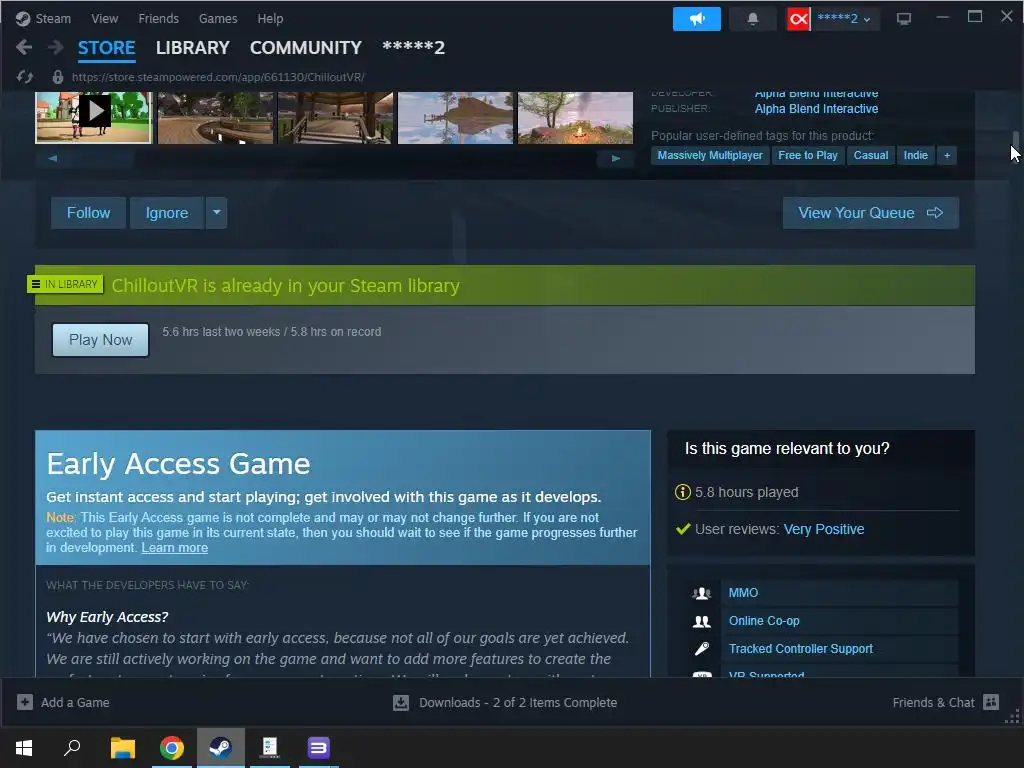
Task: Go forward with the right arrow
Action: [56, 47]
